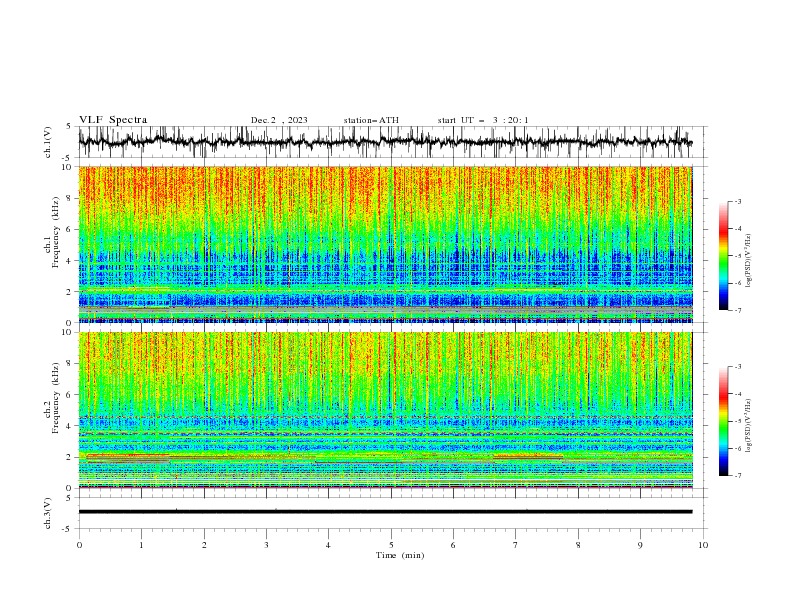Click the 'ch.3(V)' axis label

tap(48, 513)
